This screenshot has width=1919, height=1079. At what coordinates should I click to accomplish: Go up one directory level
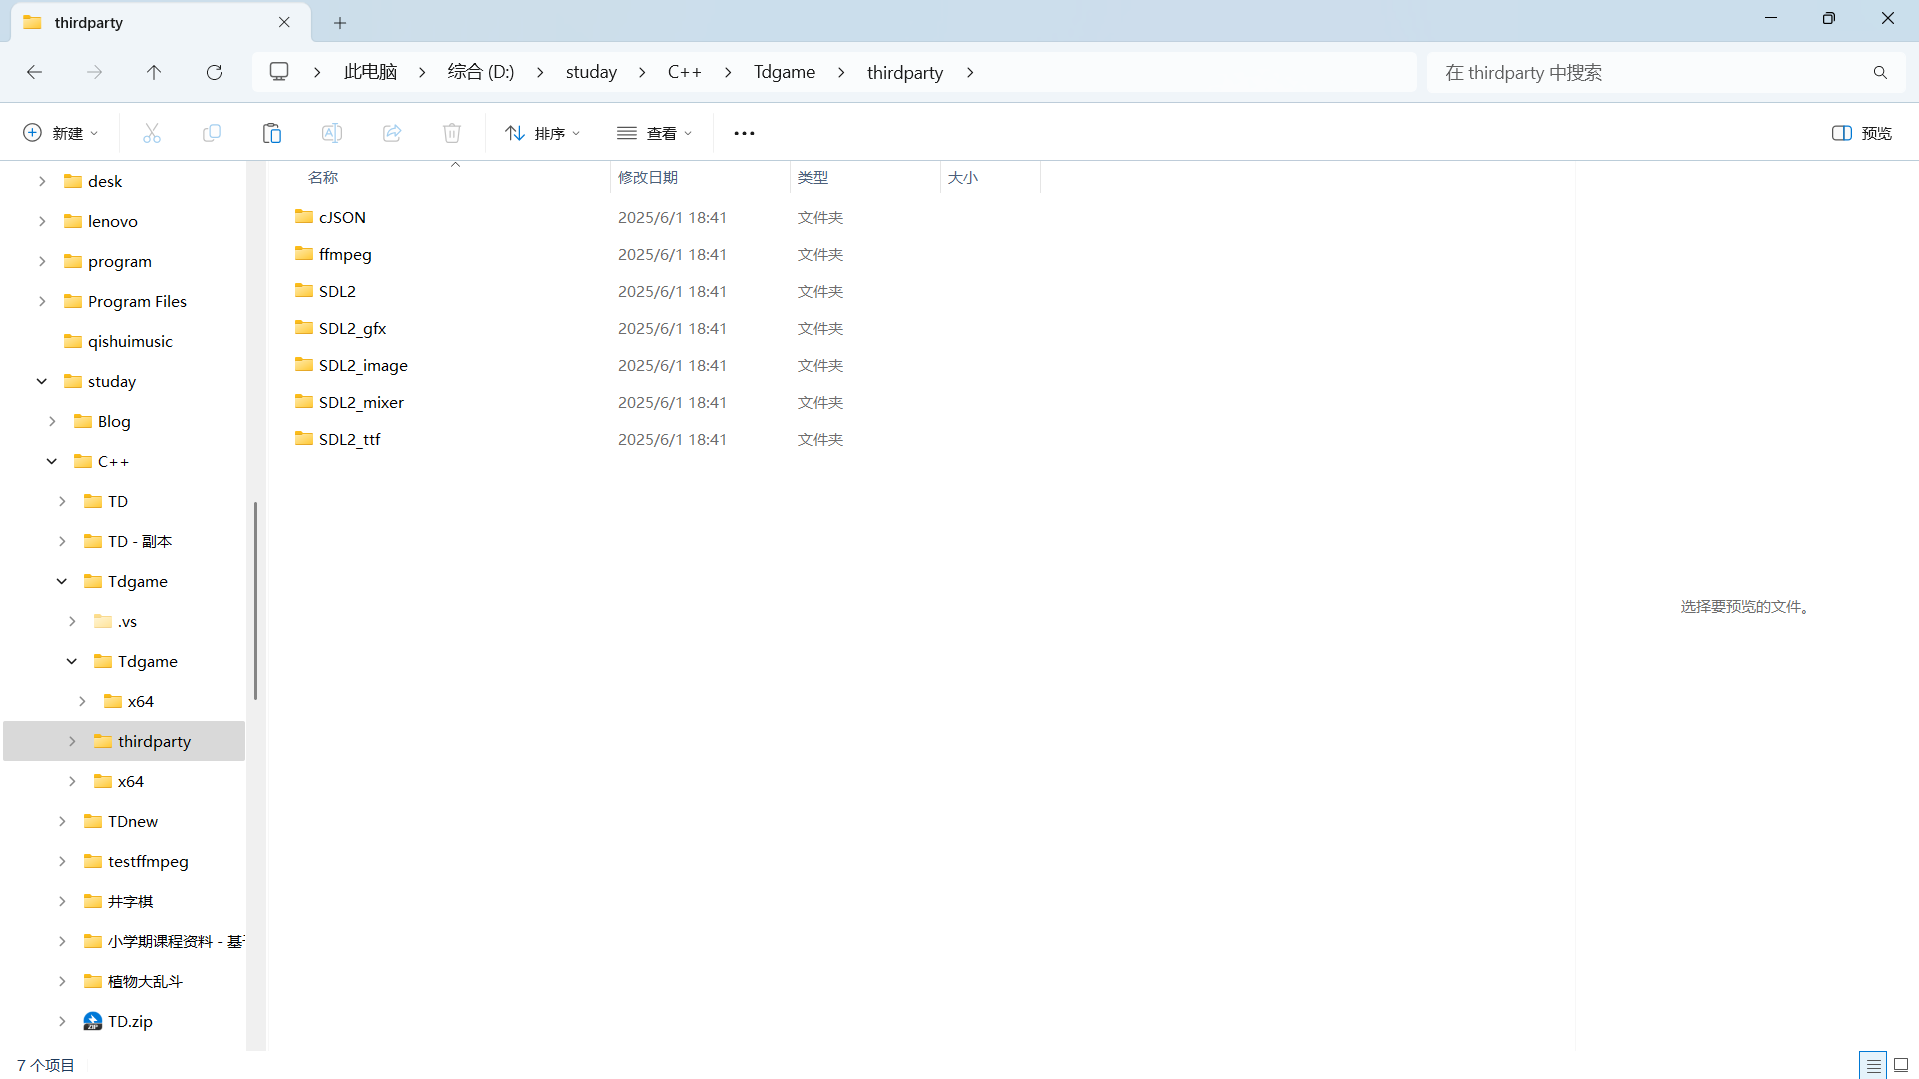pos(154,72)
